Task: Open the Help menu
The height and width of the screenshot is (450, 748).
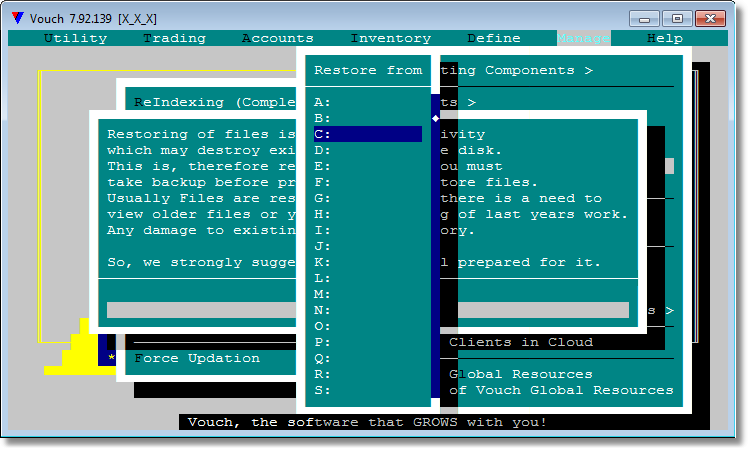Action: [665, 38]
